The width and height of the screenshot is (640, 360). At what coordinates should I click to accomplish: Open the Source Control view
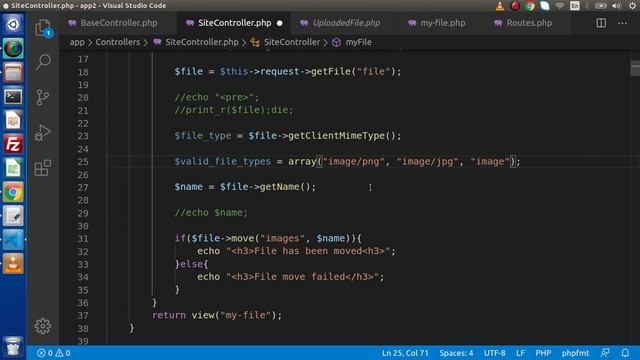pyautogui.click(x=42, y=97)
